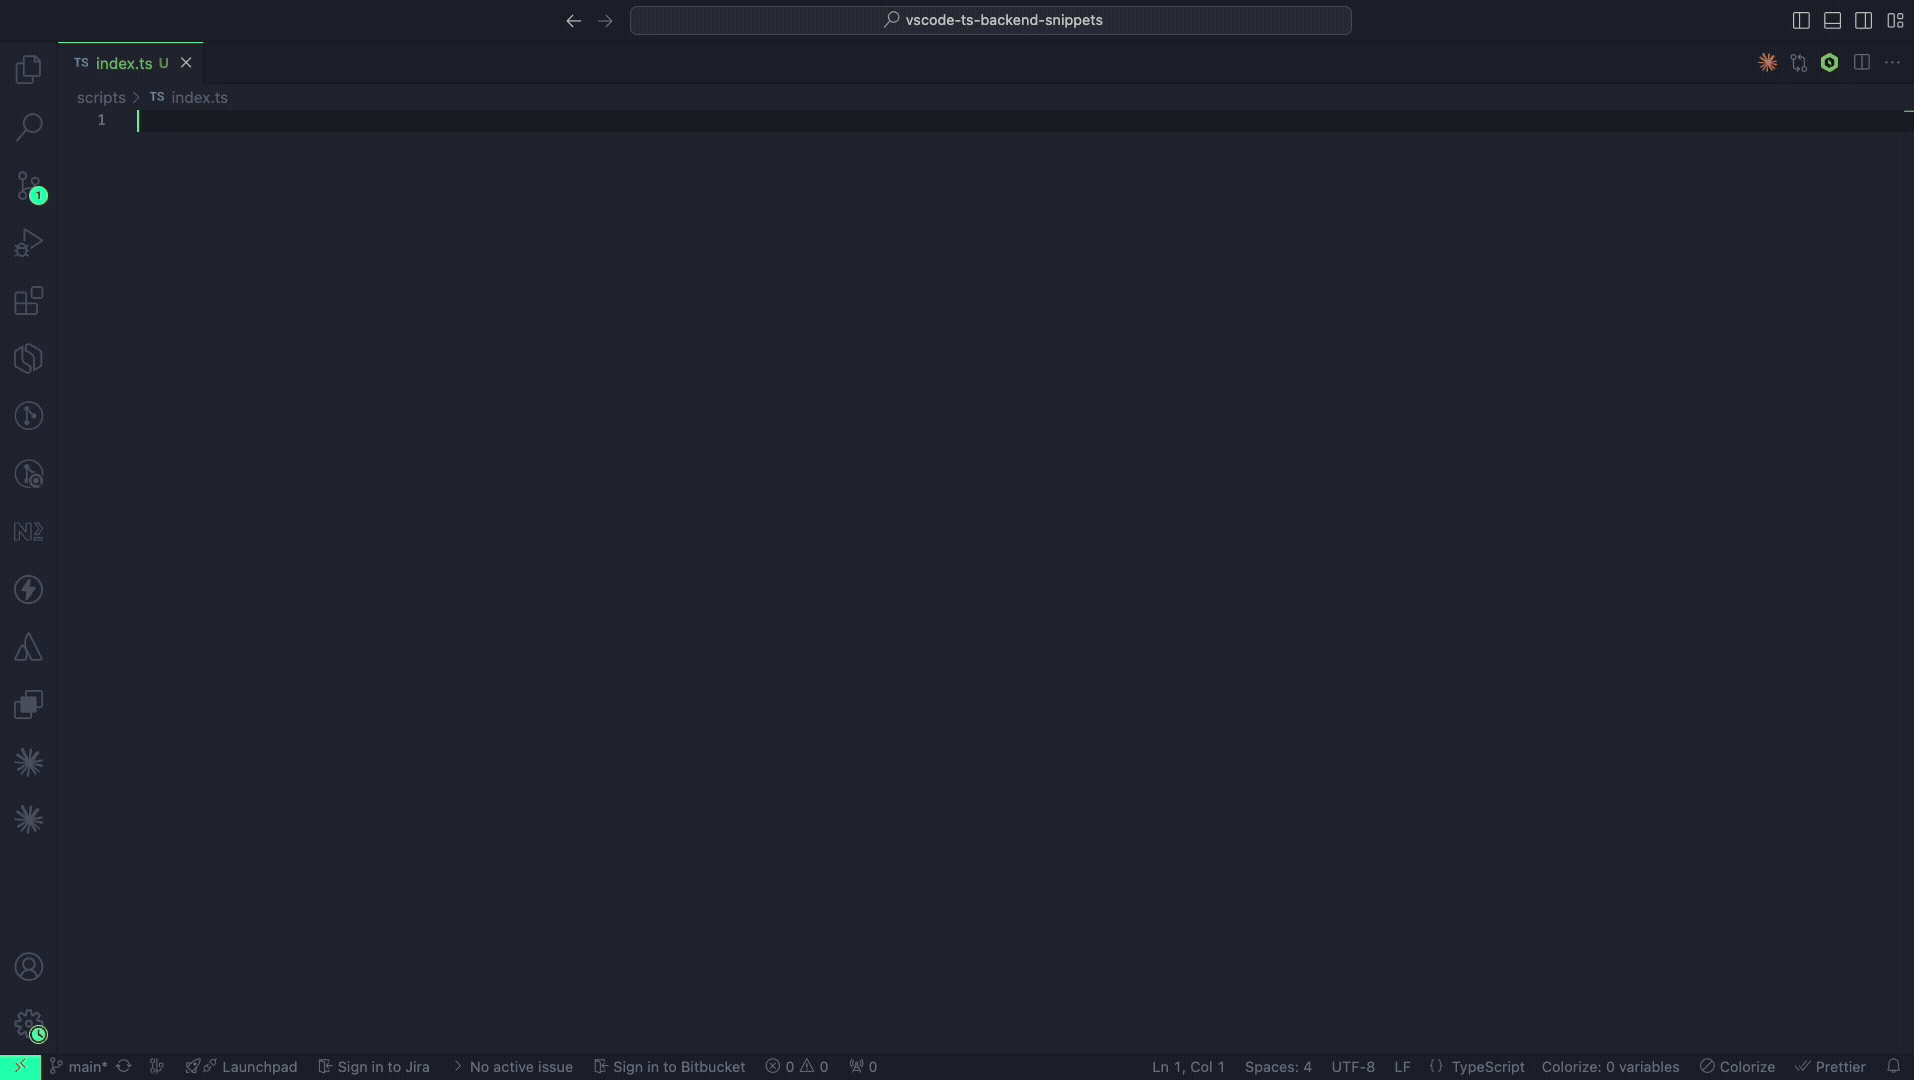The height and width of the screenshot is (1080, 1914).
Task: Toggle the bottom panel layout button
Action: [x=1832, y=20]
